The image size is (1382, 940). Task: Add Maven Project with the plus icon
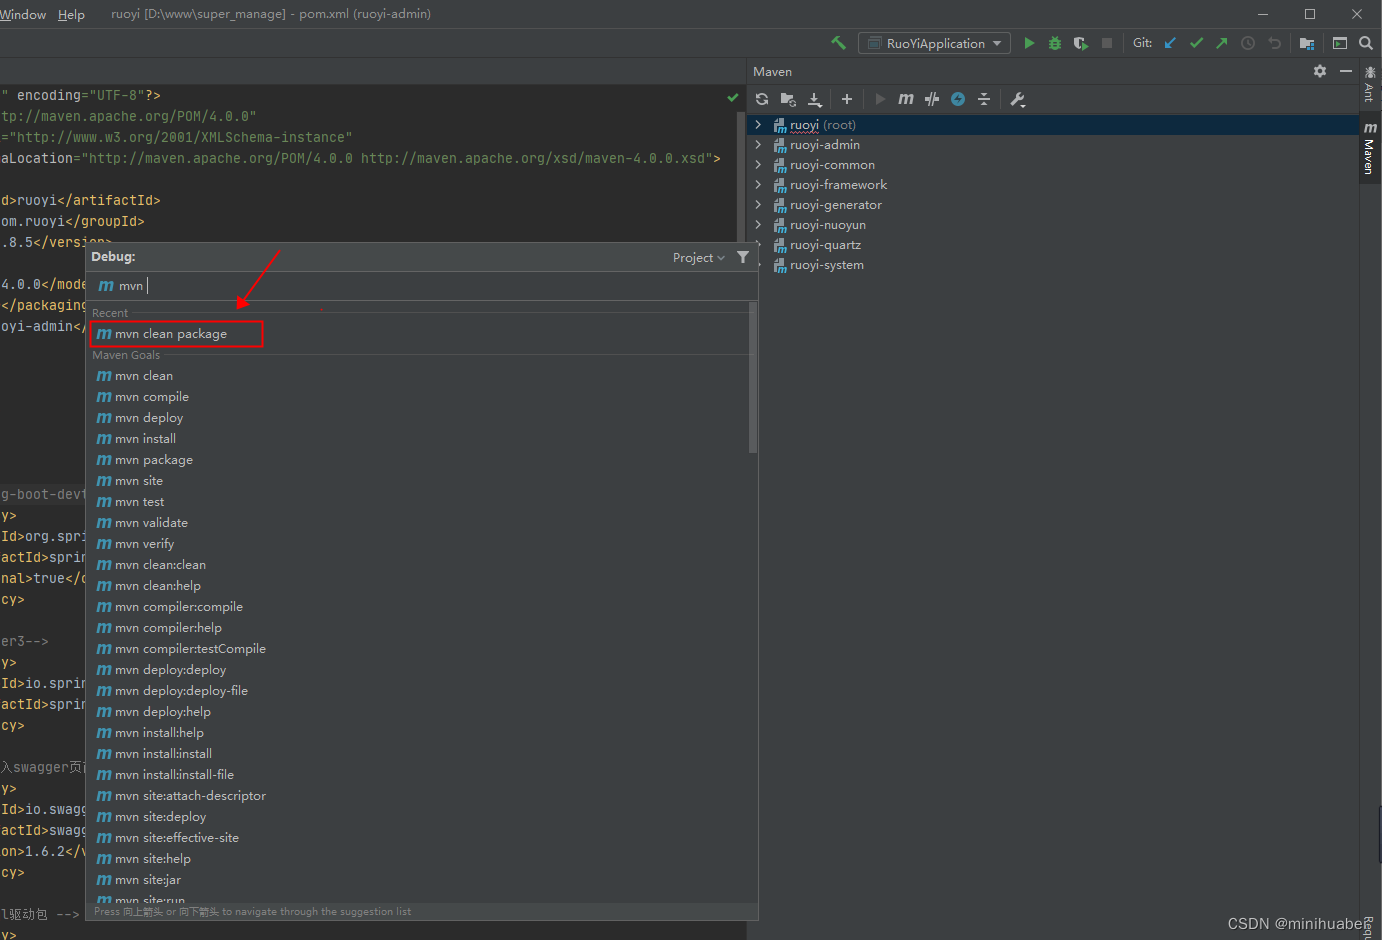pos(847,99)
